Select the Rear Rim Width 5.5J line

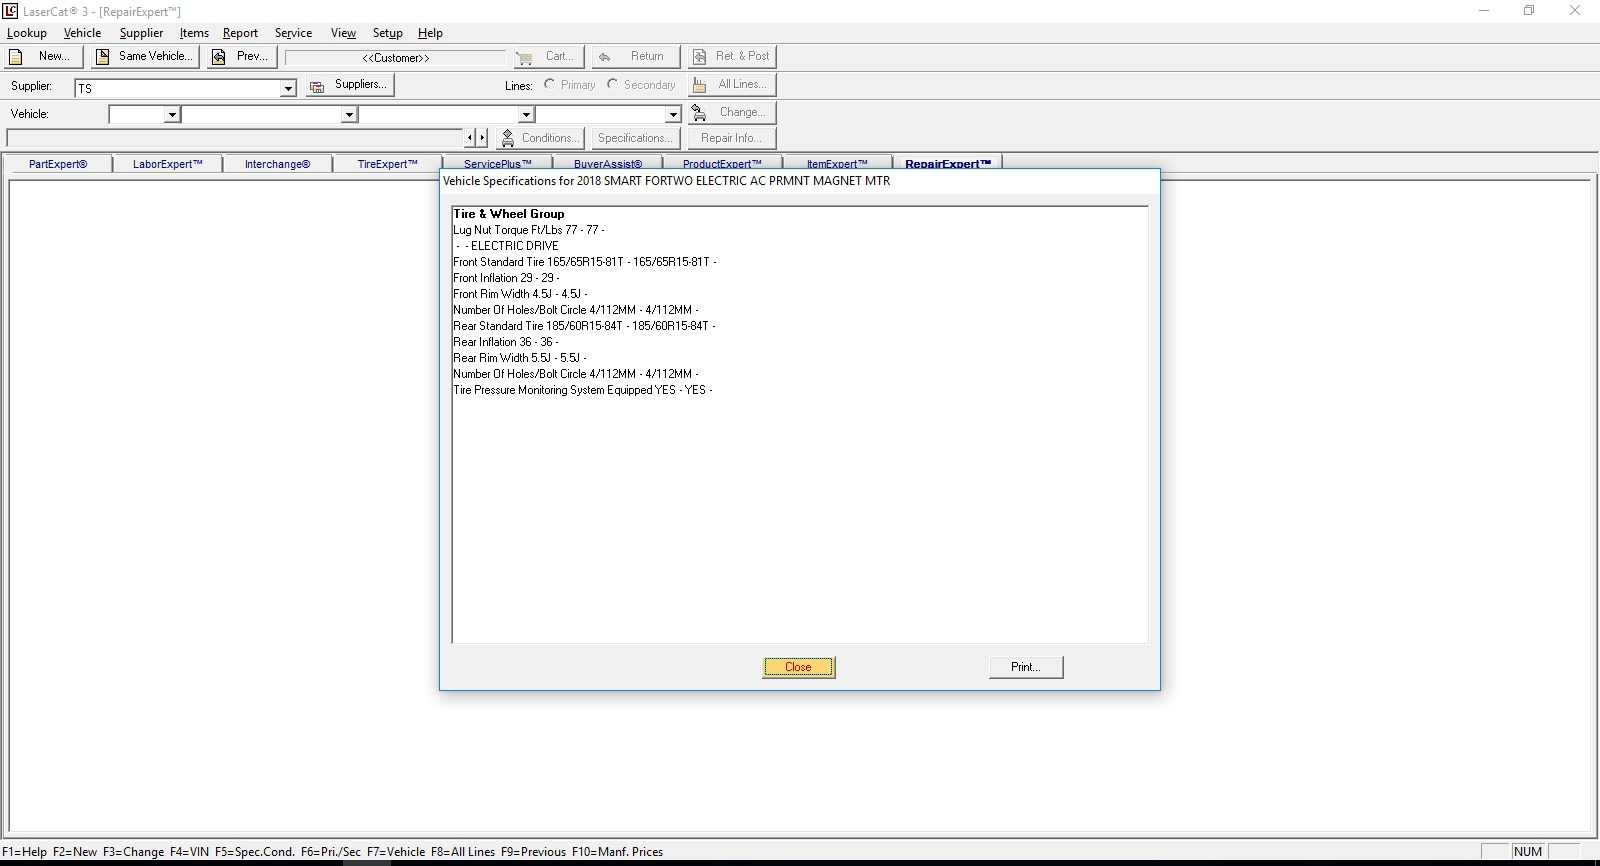[520, 358]
